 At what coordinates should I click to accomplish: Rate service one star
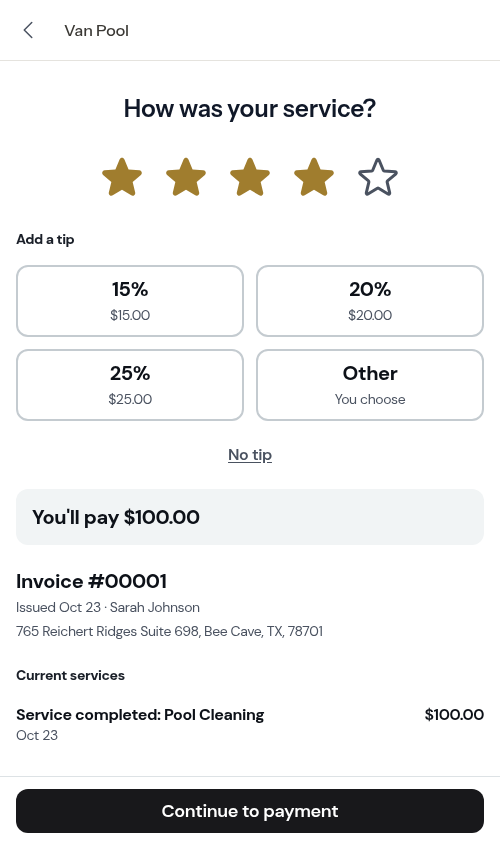[122, 177]
